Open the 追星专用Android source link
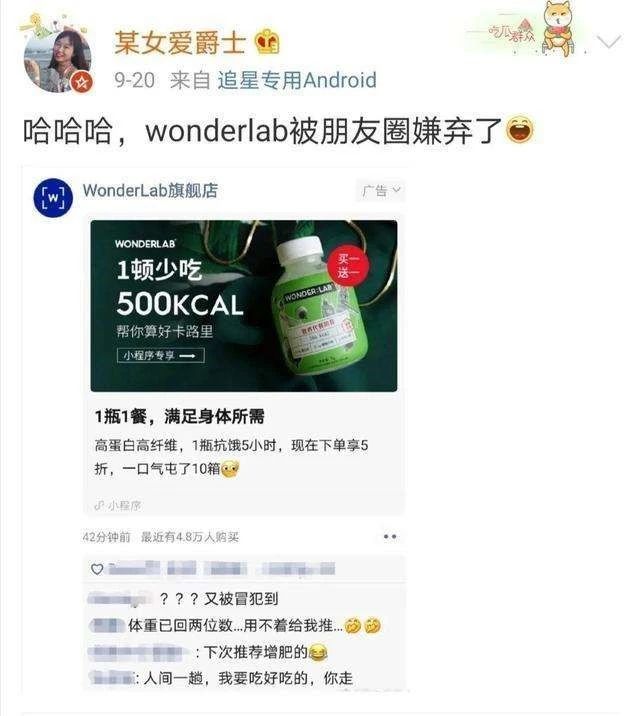This screenshot has width=640, height=716. click(x=297, y=80)
